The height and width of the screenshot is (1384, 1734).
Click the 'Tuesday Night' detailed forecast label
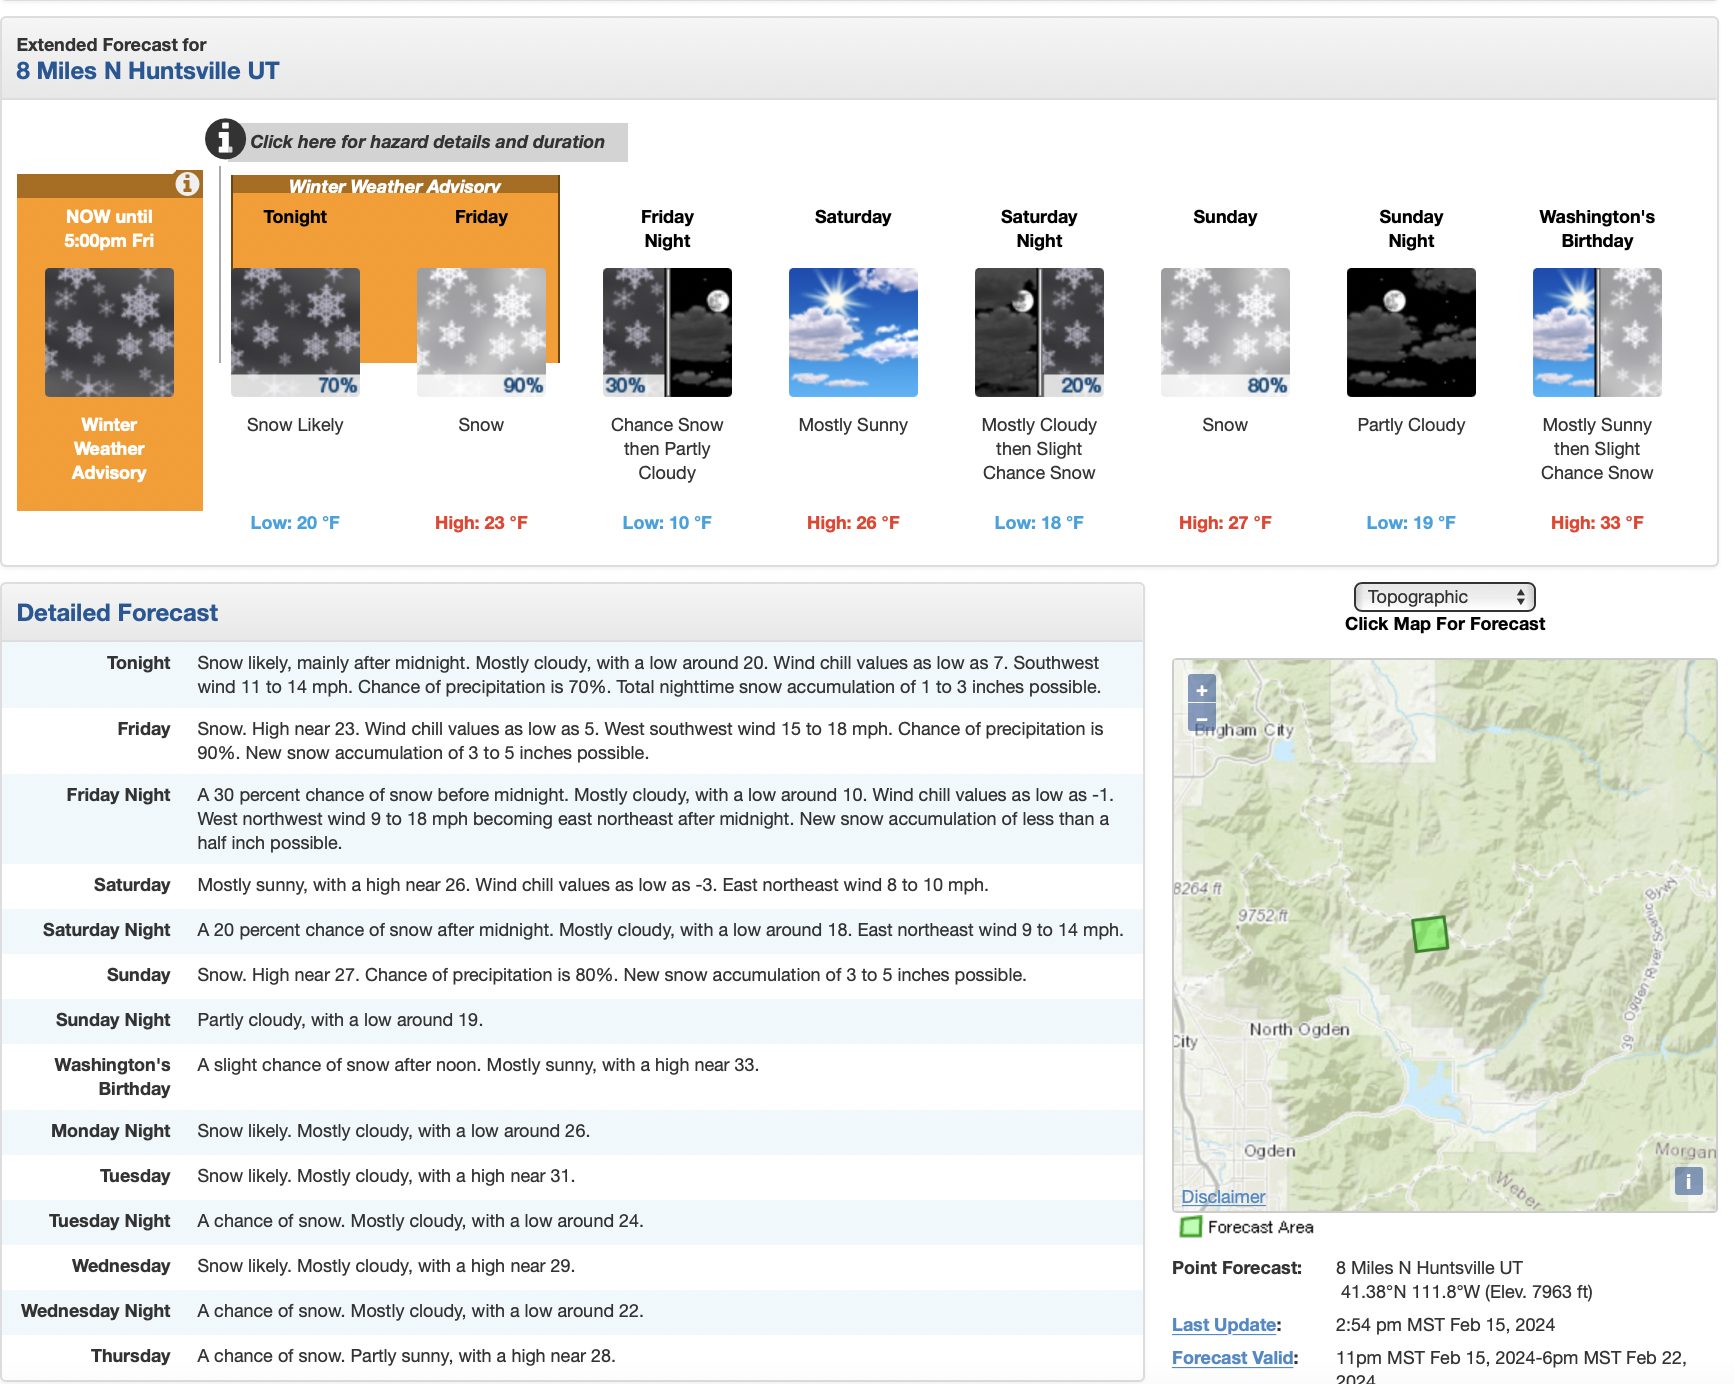(x=110, y=1221)
